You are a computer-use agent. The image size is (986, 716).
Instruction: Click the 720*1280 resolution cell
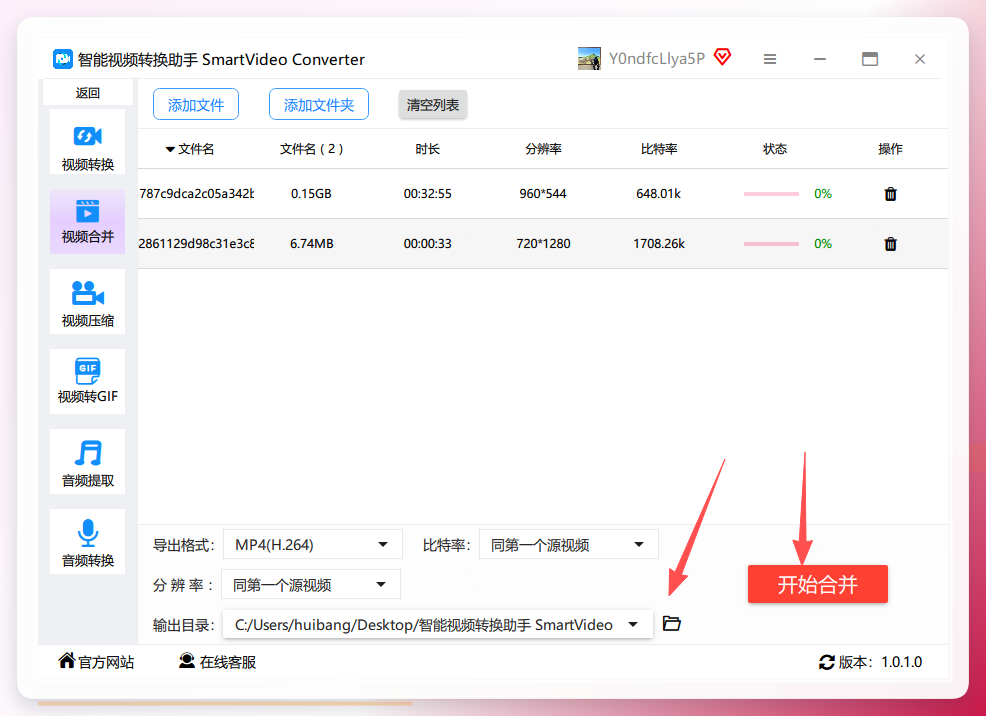543,243
